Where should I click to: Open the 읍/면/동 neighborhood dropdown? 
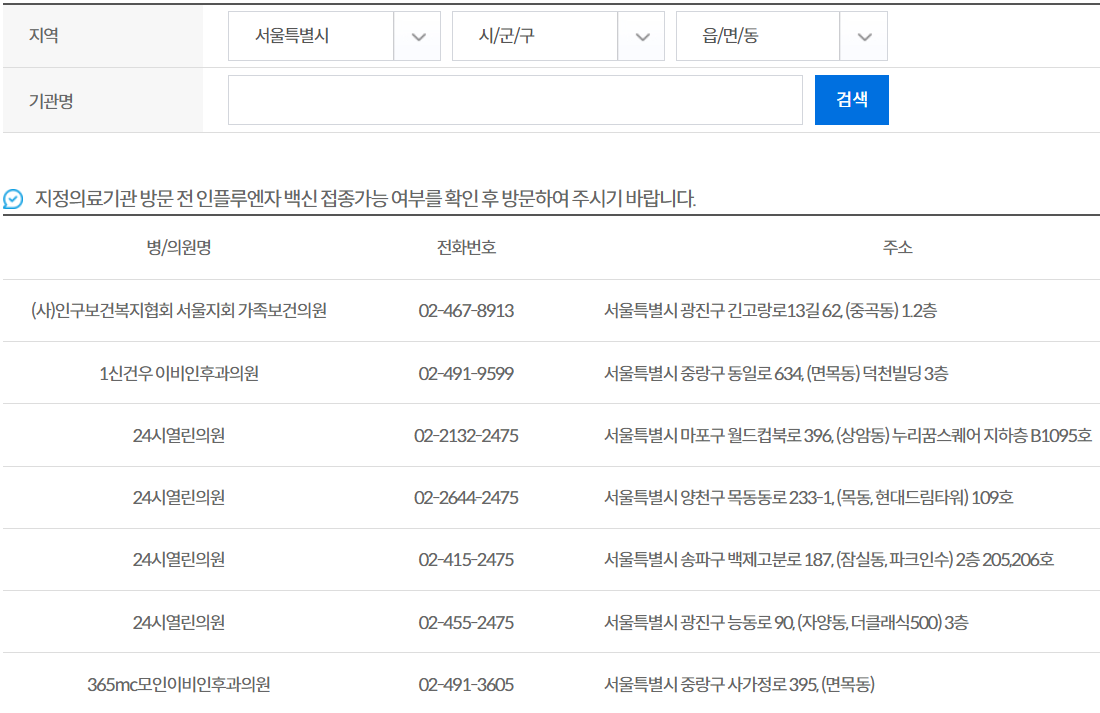pos(760,35)
